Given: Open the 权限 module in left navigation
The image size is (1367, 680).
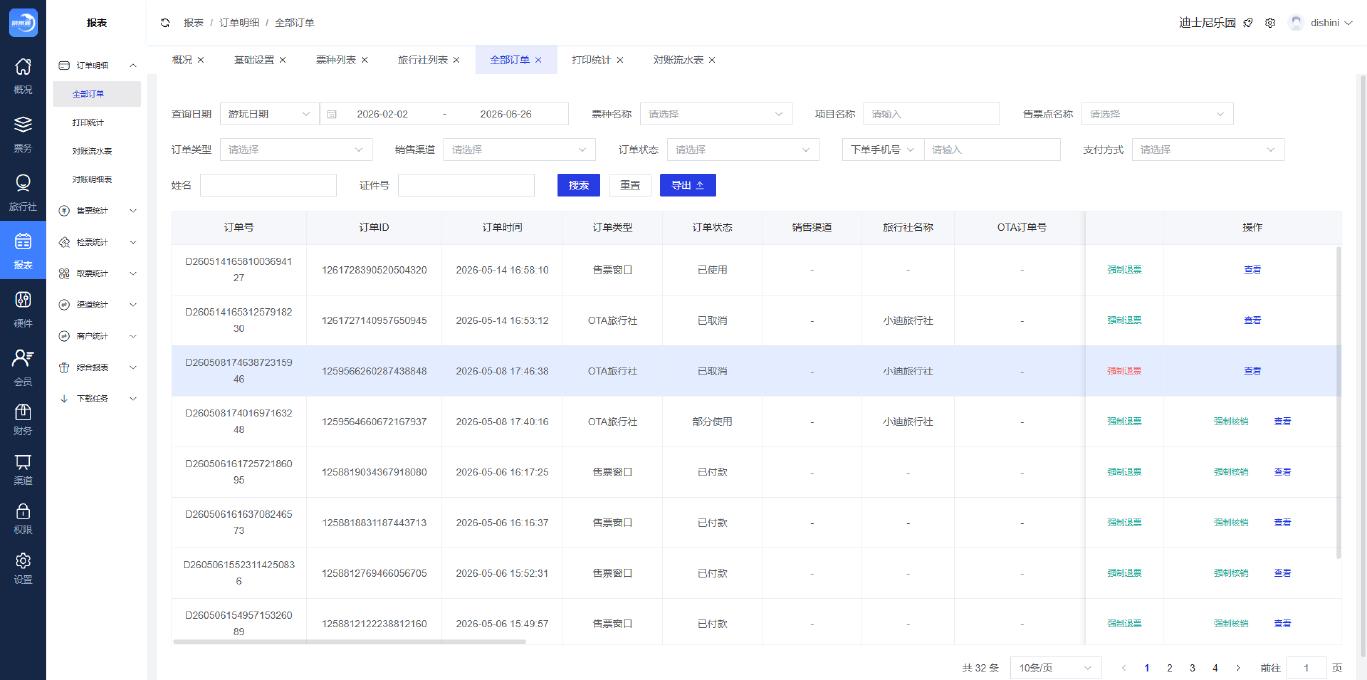Looking at the screenshot, I should pos(22,517).
